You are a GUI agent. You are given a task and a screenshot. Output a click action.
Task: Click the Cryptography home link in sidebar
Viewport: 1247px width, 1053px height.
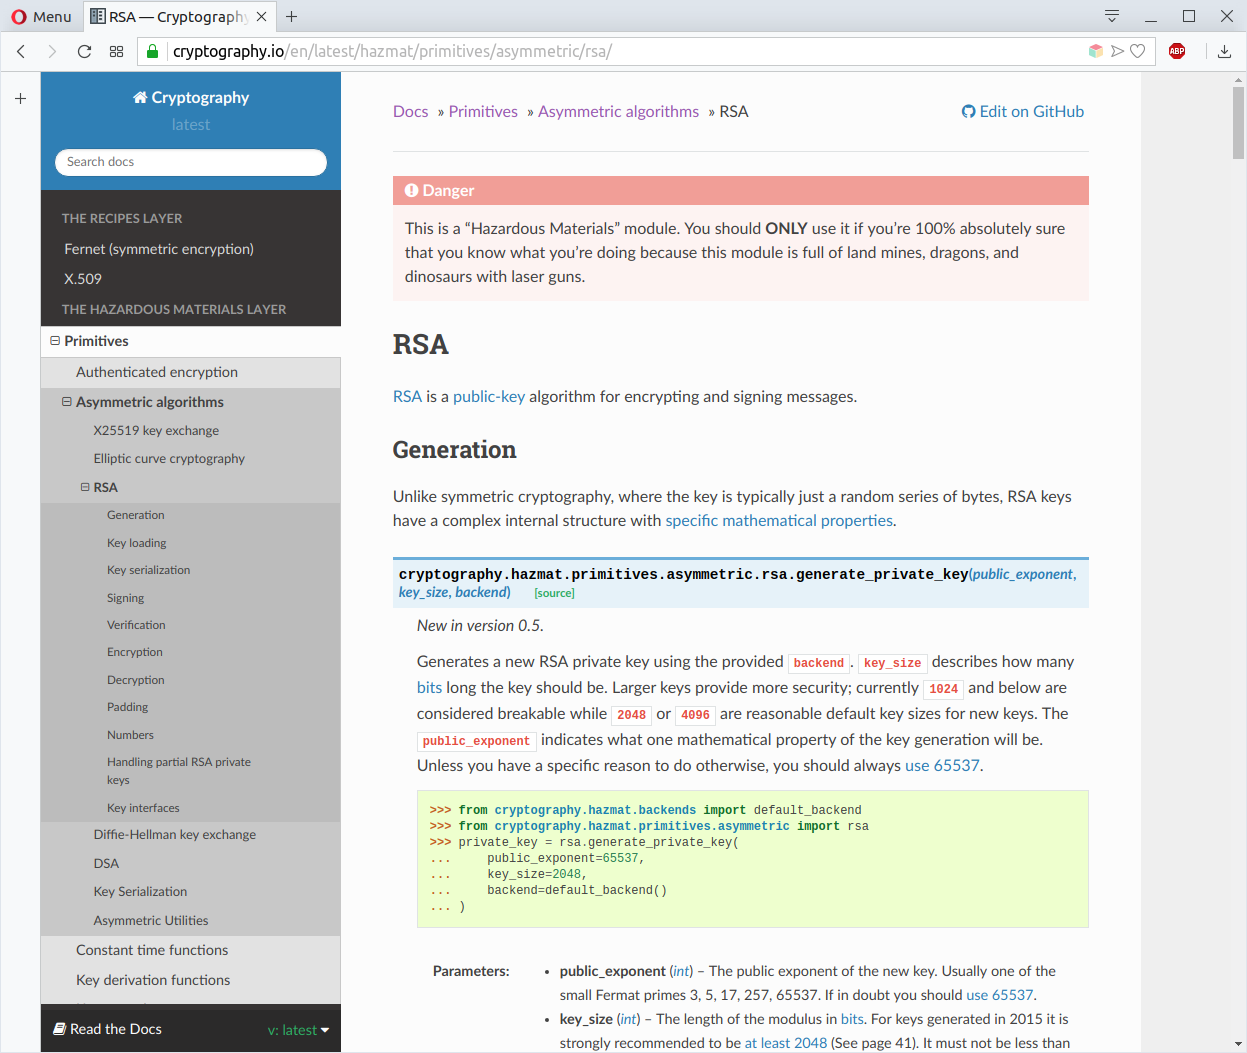pos(191,97)
